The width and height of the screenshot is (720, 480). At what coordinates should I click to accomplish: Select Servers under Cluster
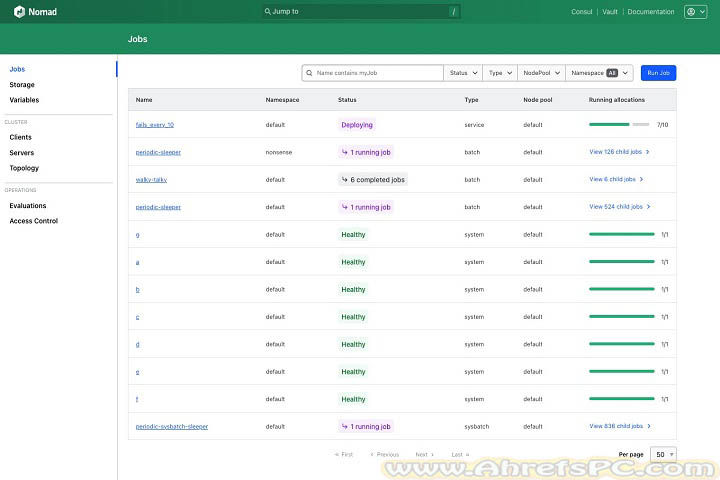(22, 152)
